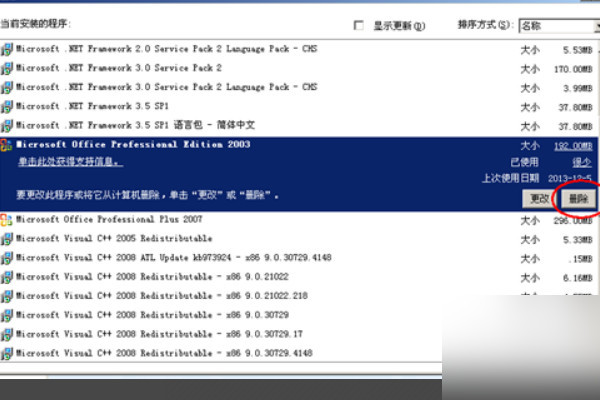Click the Office Professional Edition 2003 icon
The height and width of the screenshot is (400, 600).
(x=6, y=145)
